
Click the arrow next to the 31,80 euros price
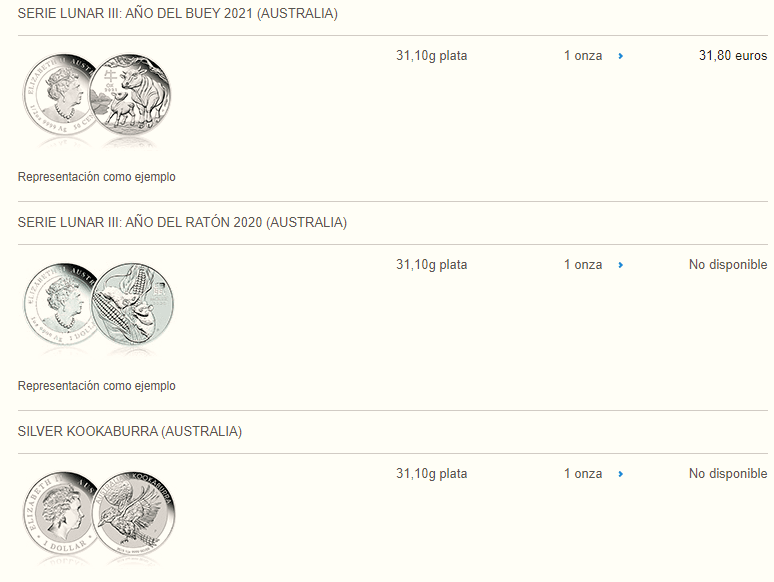tap(621, 56)
